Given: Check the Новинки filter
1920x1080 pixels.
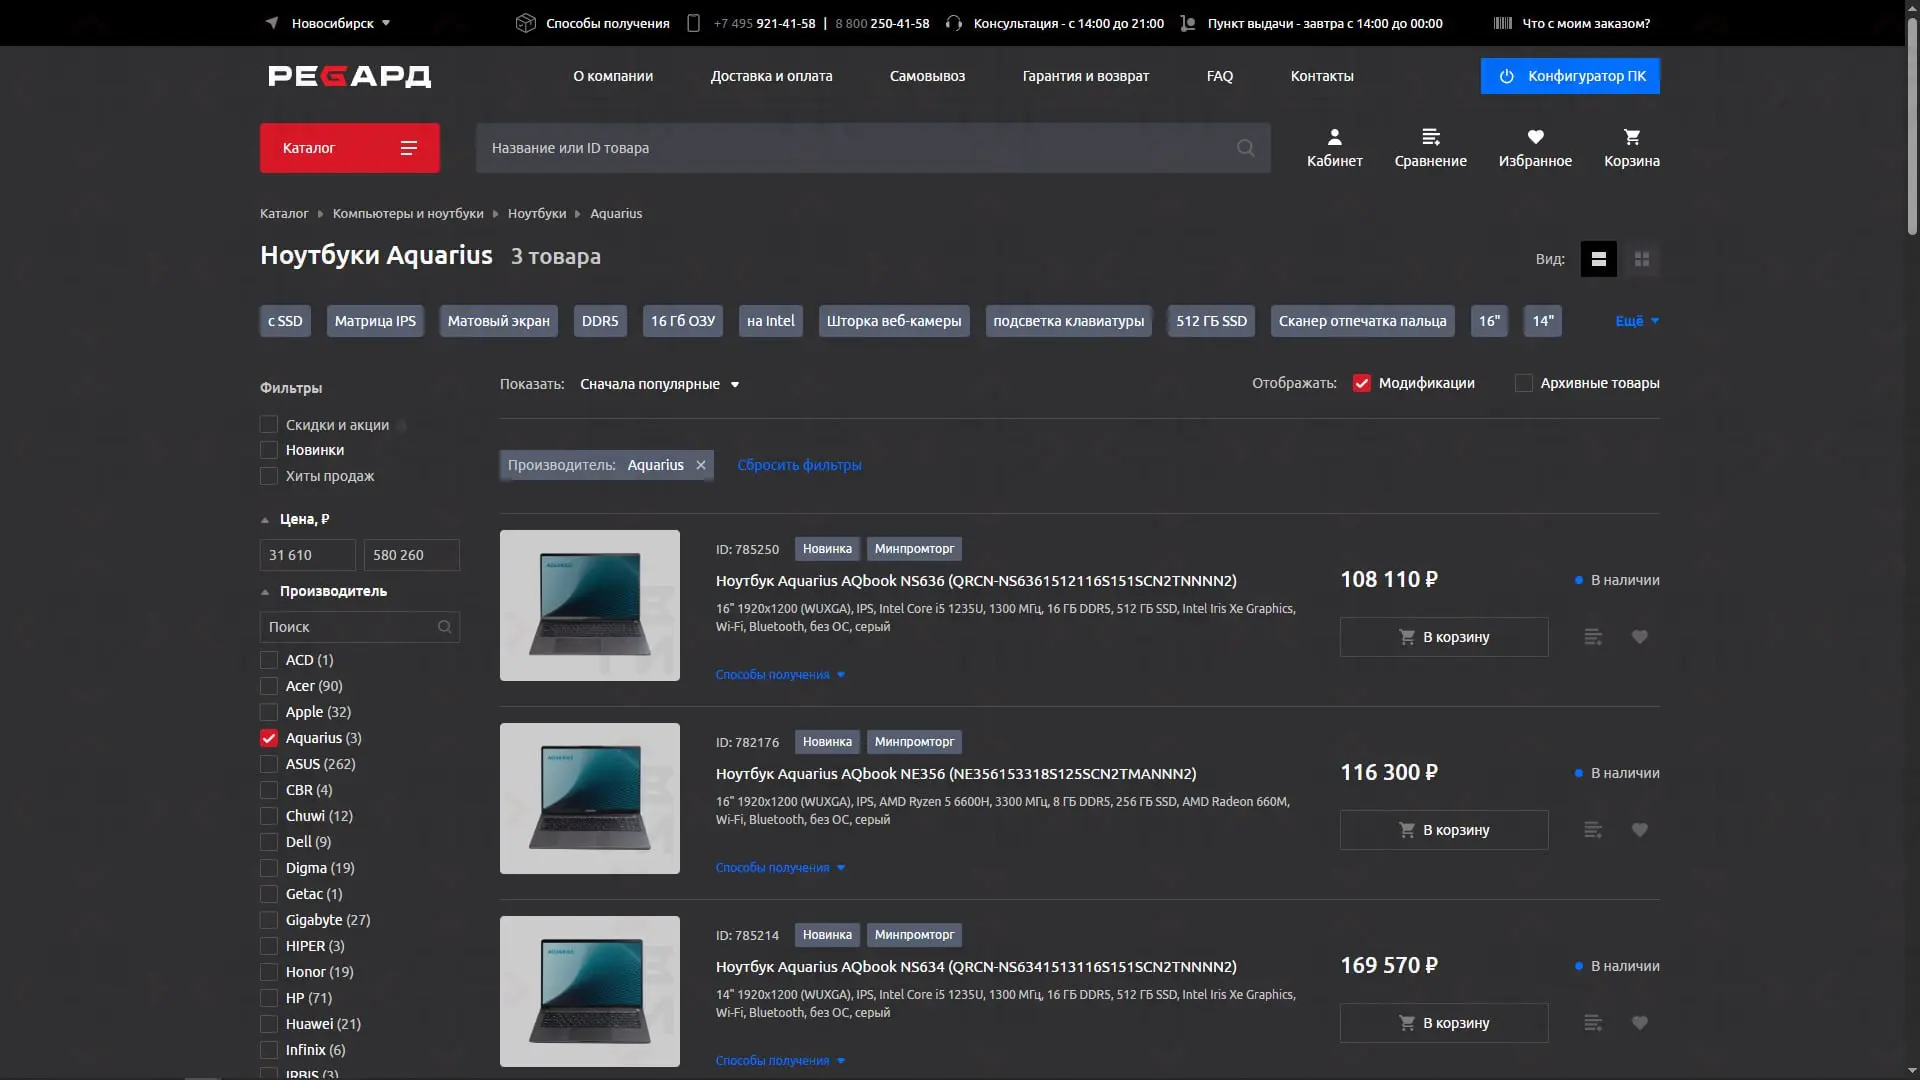Looking at the screenshot, I should pyautogui.click(x=268, y=450).
